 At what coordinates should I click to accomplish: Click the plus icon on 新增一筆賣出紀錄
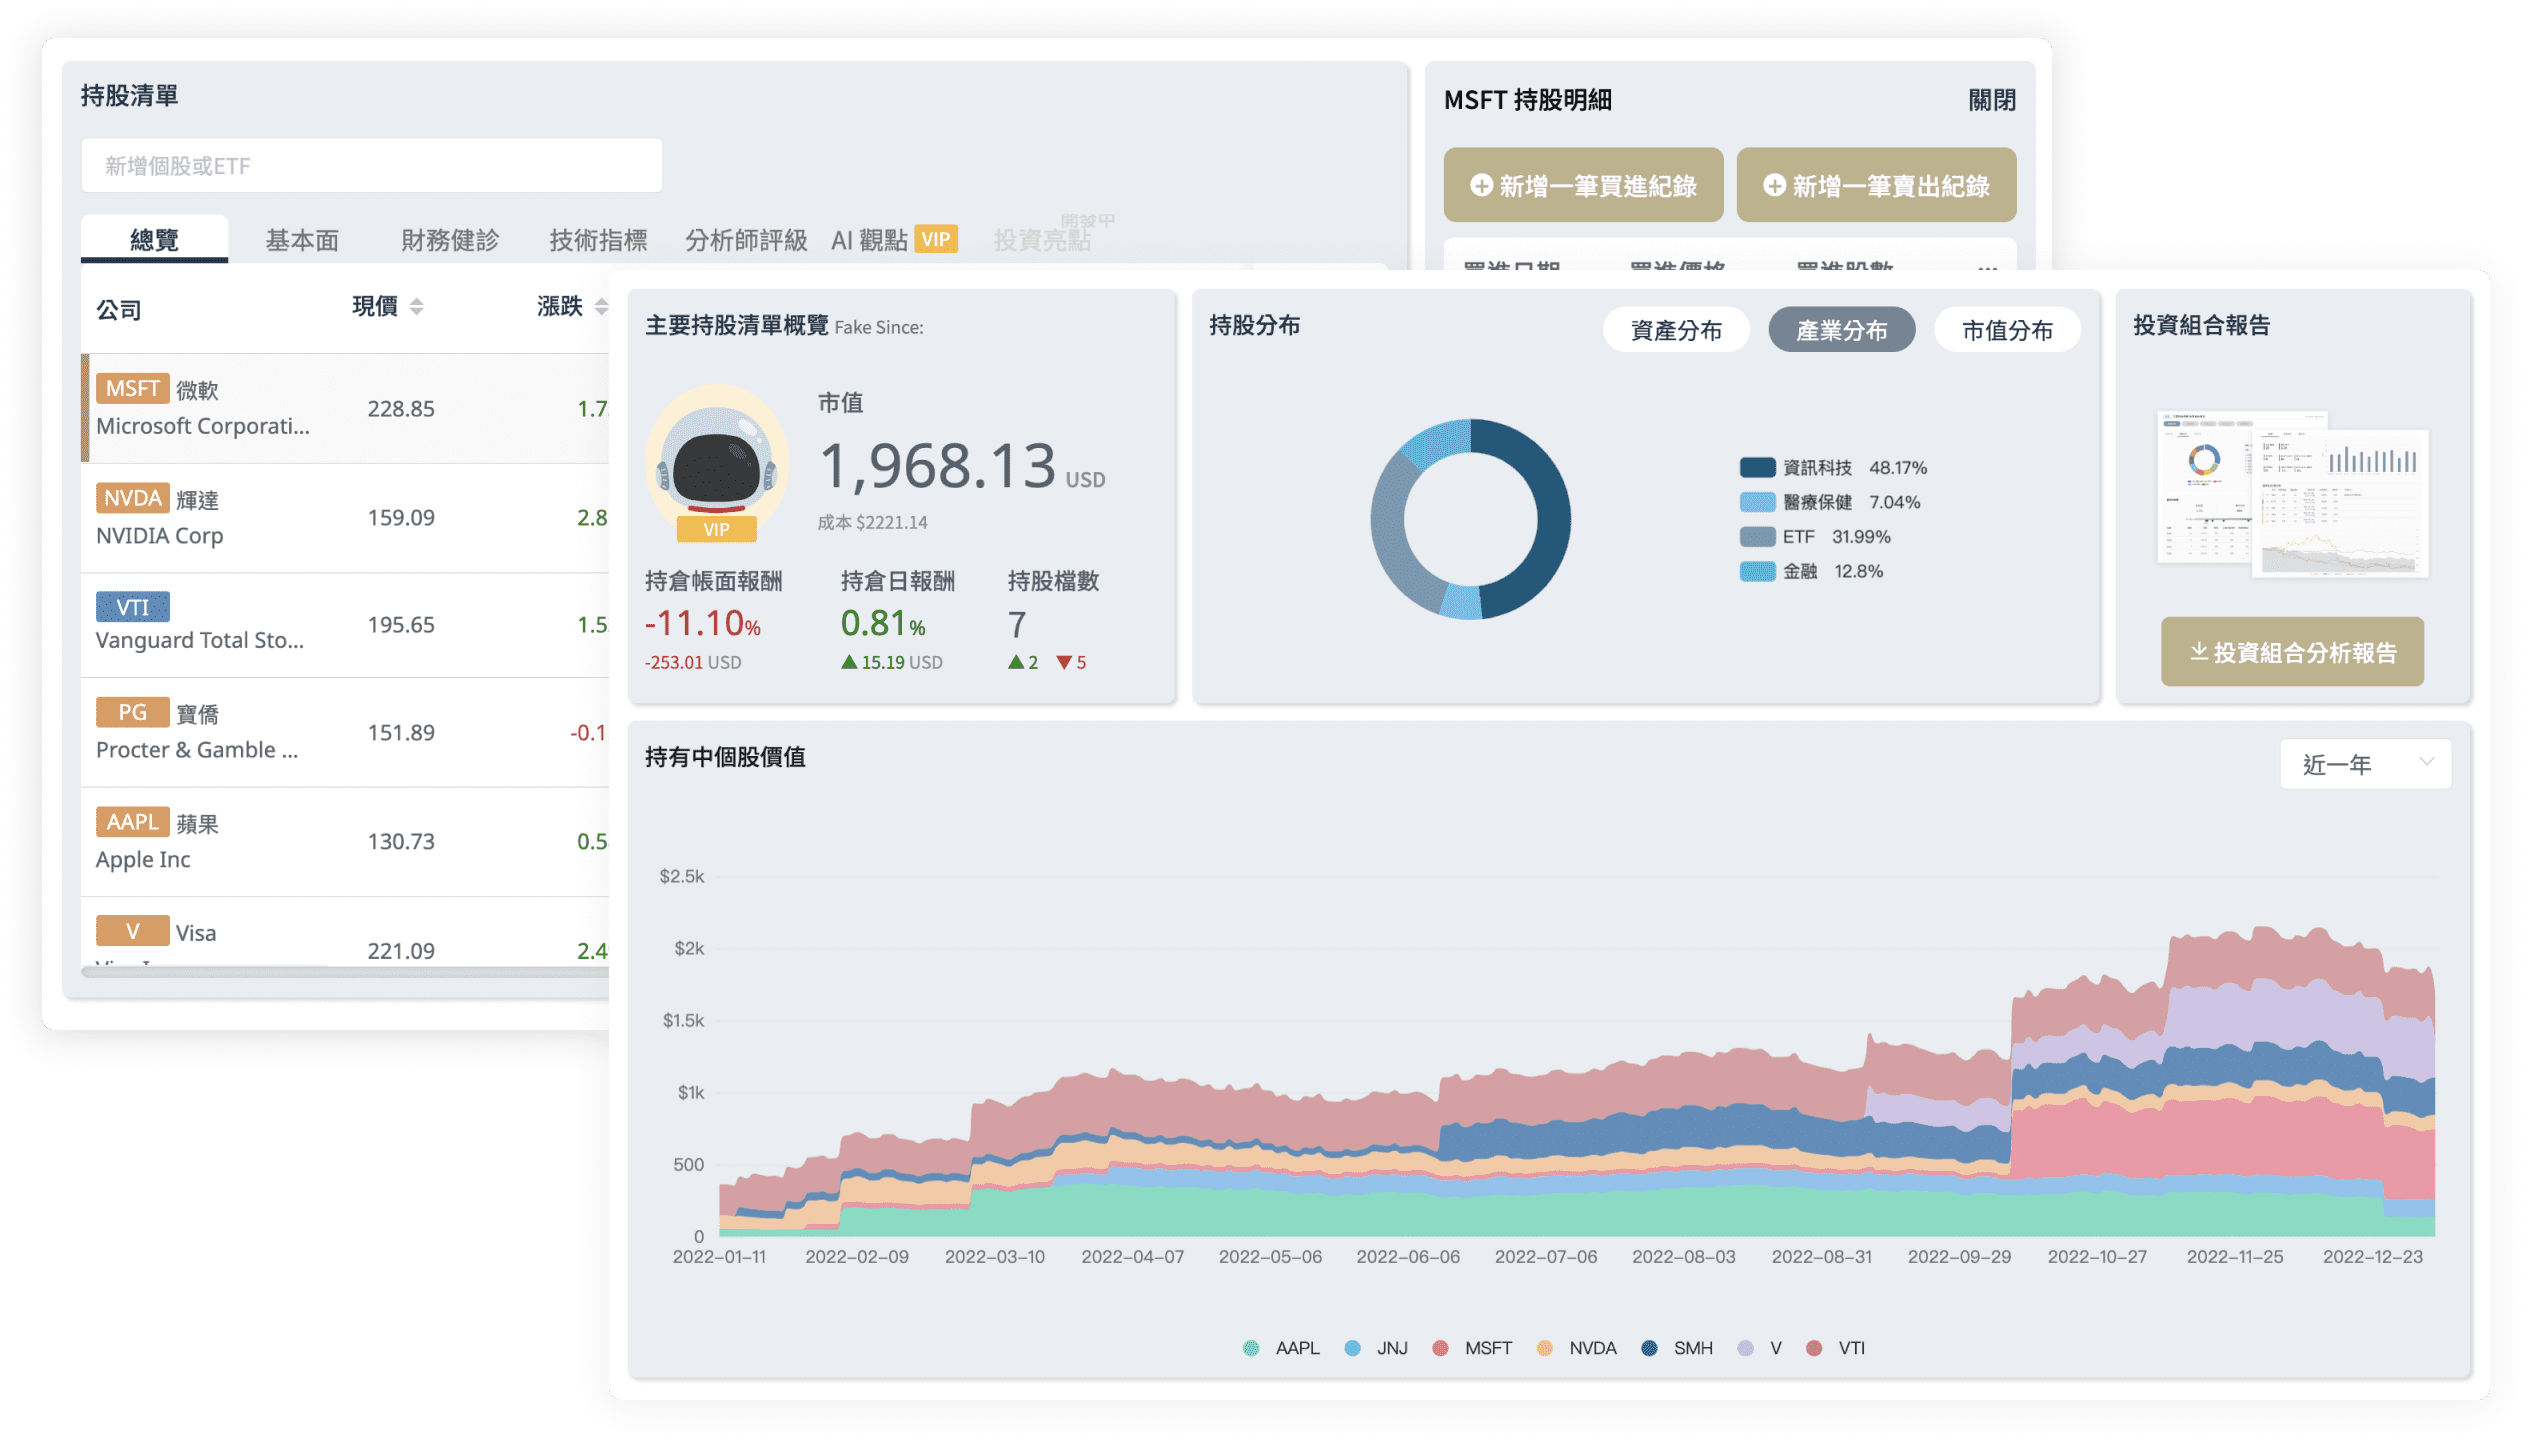pyautogui.click(x=1774, y=186)
